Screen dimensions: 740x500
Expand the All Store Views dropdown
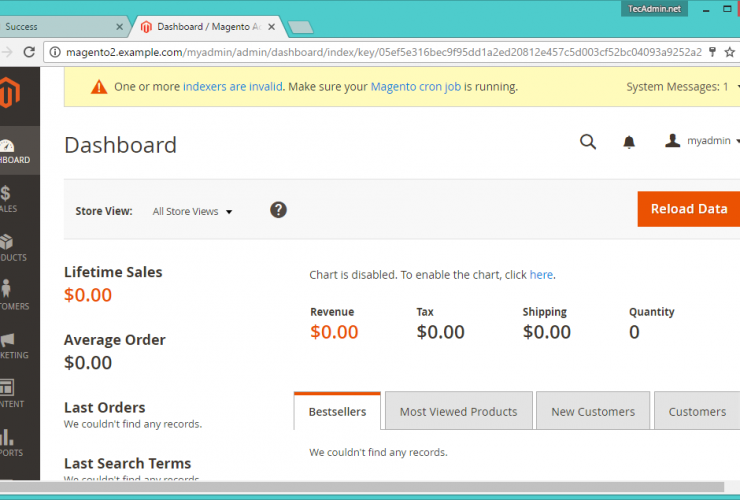pos(192,212)
